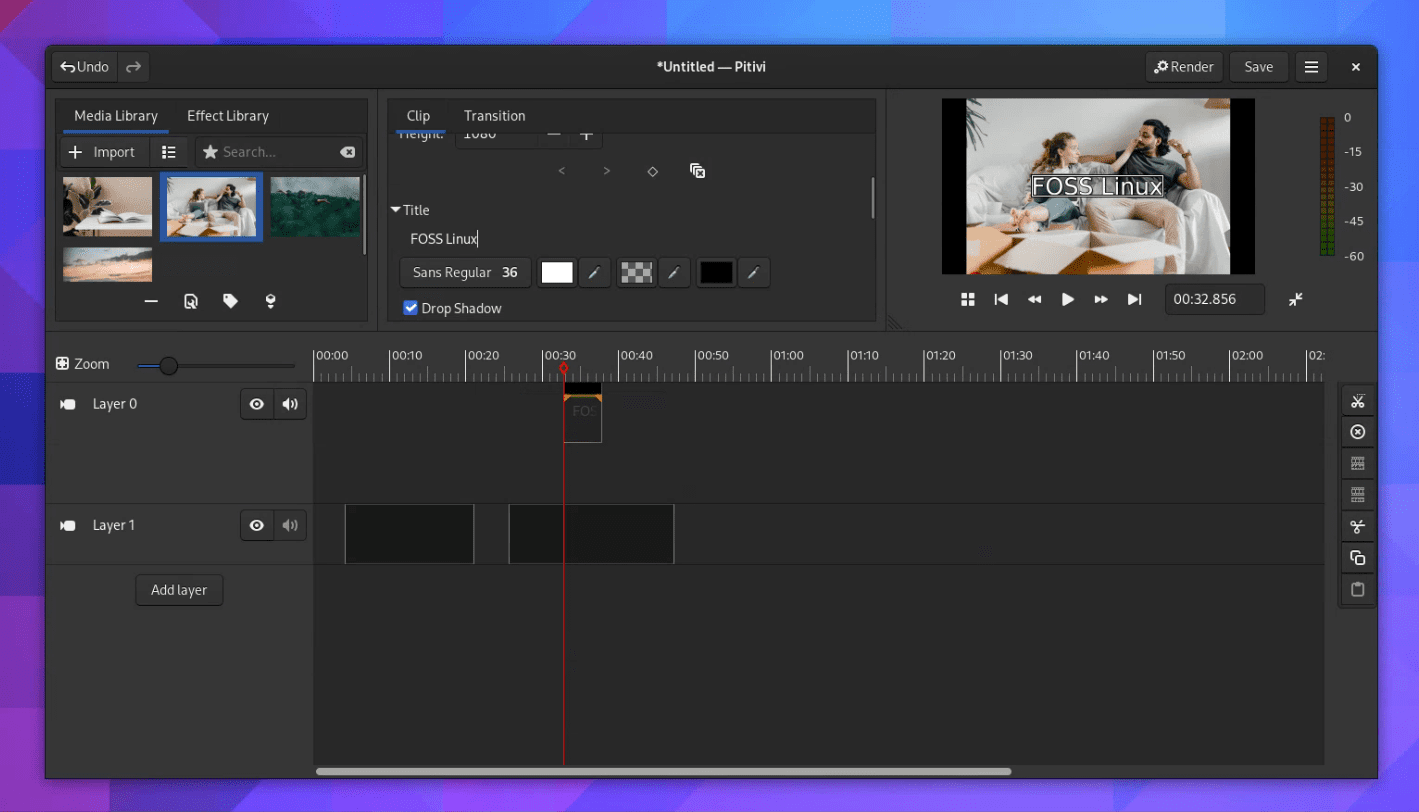Open checkered background color swatch
This screenshot has width=1419, height=812.
coord(637,272)
